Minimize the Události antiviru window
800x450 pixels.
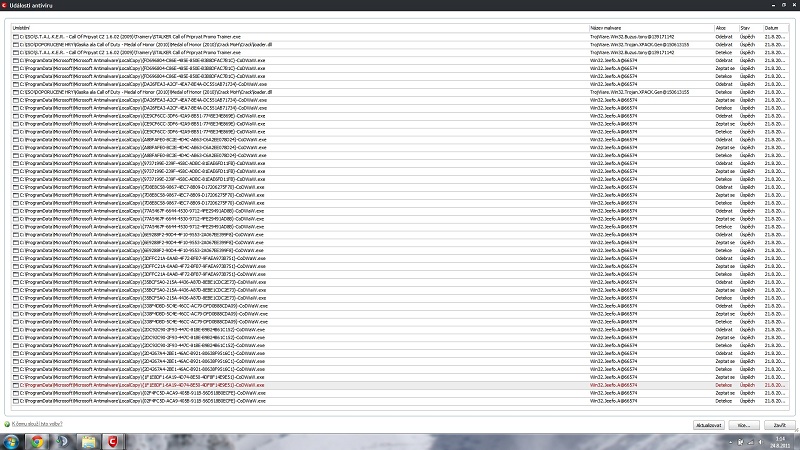tap(773, 5)
